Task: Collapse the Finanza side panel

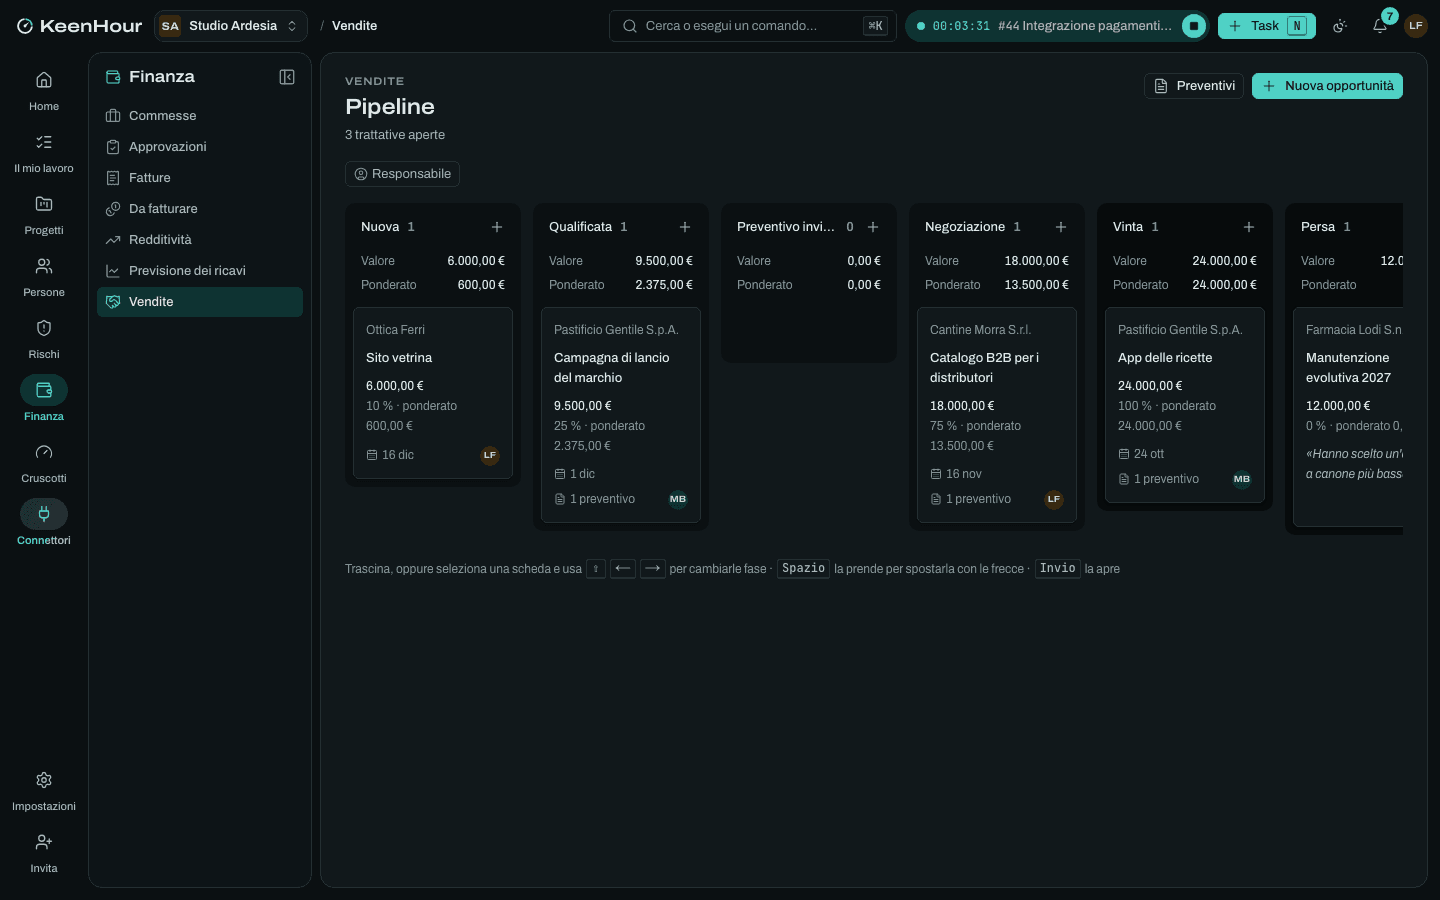Action: click(287, 77)
